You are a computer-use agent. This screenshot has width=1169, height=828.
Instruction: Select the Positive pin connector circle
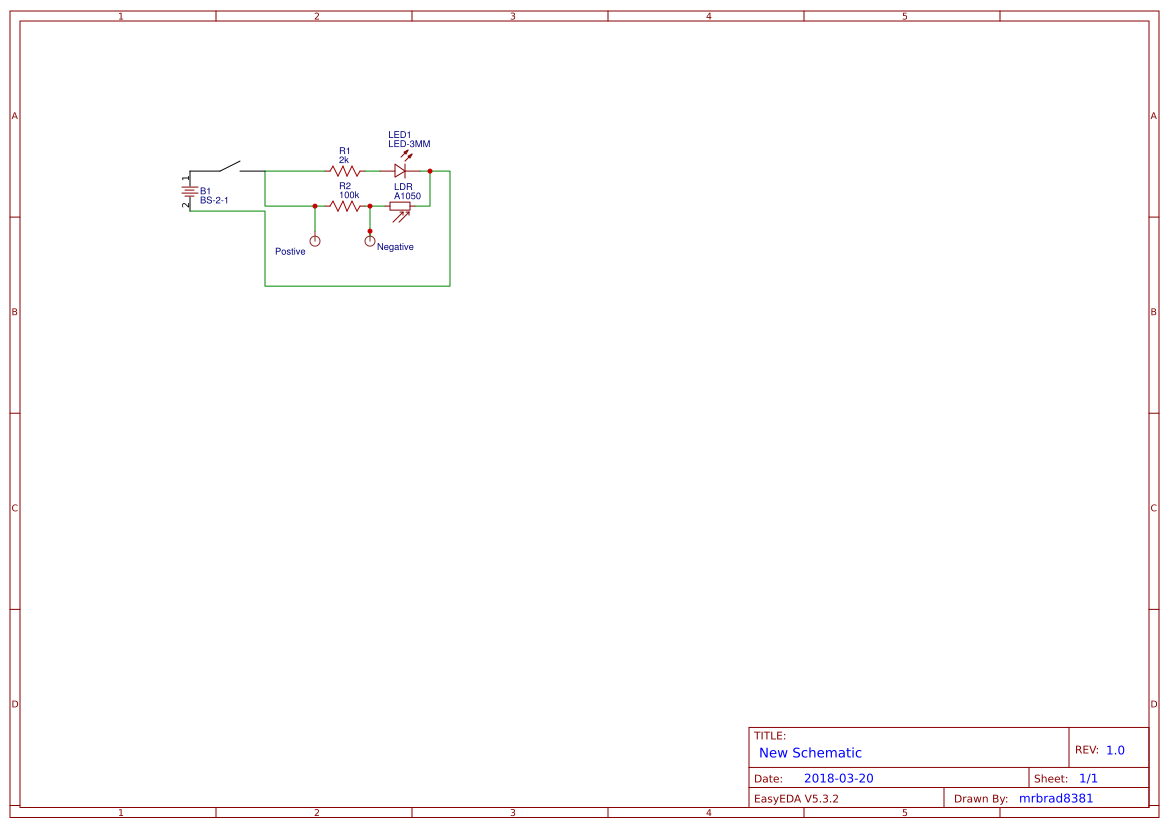pos(315,240)
